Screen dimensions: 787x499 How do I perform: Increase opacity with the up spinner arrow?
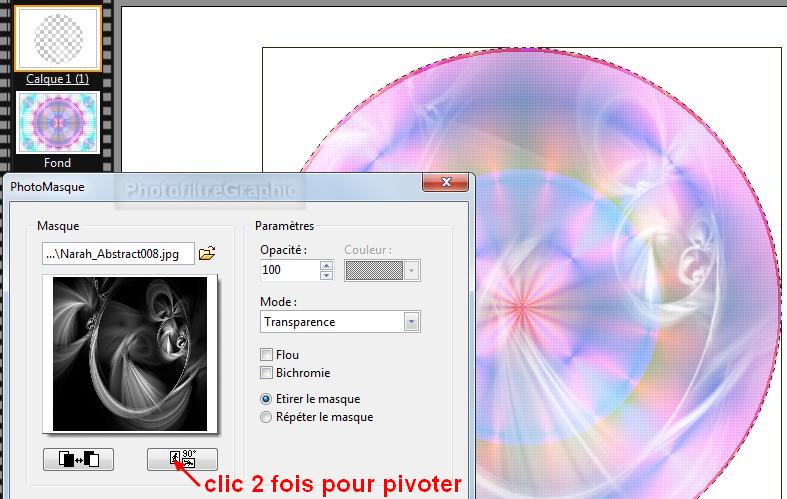(x=327, y=265)
